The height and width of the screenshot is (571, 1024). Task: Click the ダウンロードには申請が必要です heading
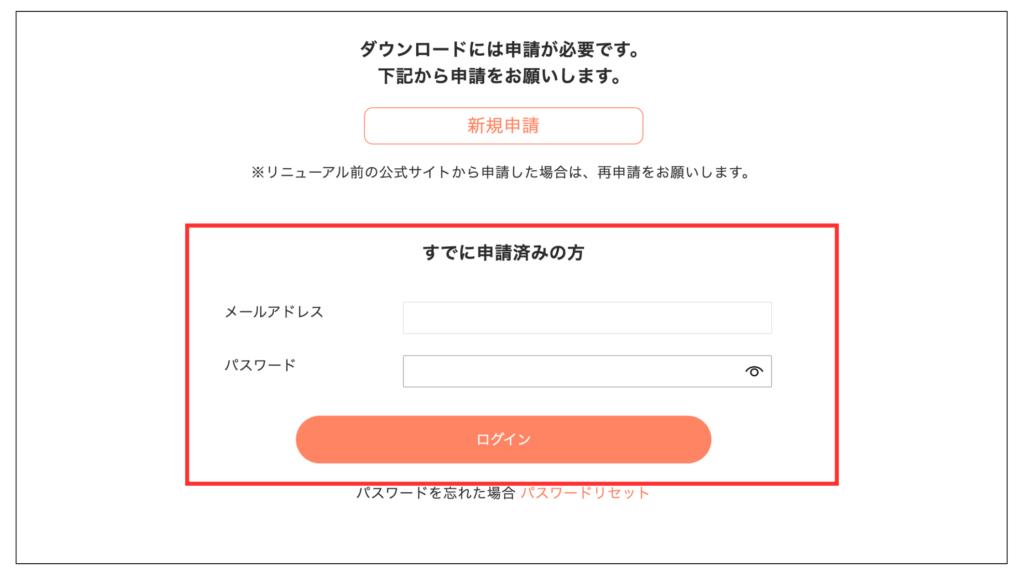coord(499,49)
